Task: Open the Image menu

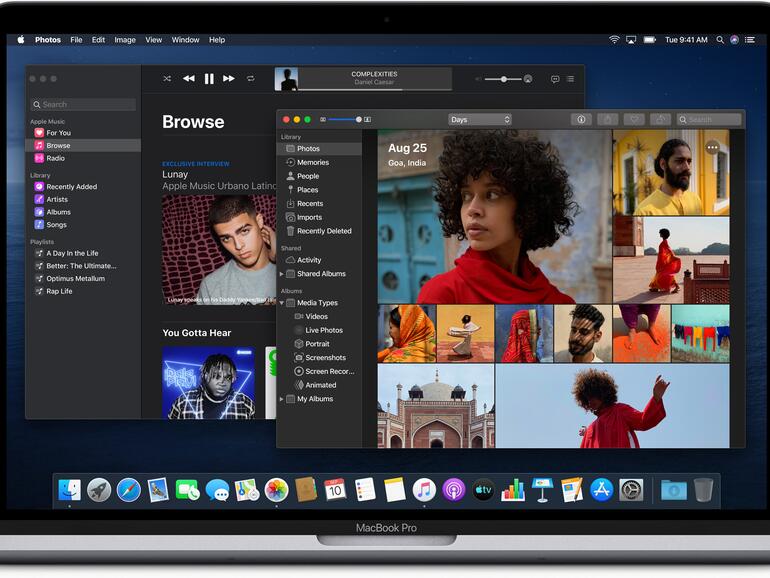Action: [x=125, y=40]
